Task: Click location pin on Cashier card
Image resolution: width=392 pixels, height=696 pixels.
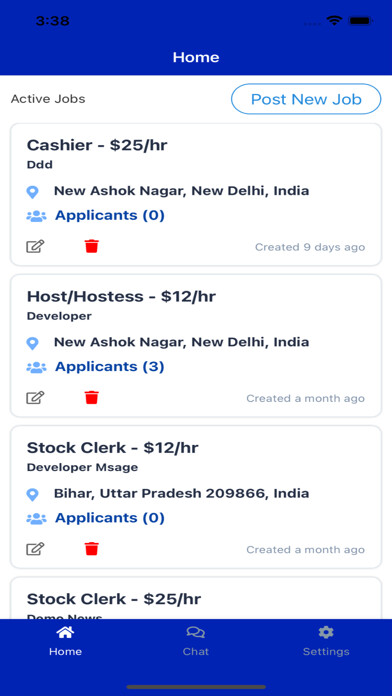Action: pyautogui.click(x=32, y=192)
